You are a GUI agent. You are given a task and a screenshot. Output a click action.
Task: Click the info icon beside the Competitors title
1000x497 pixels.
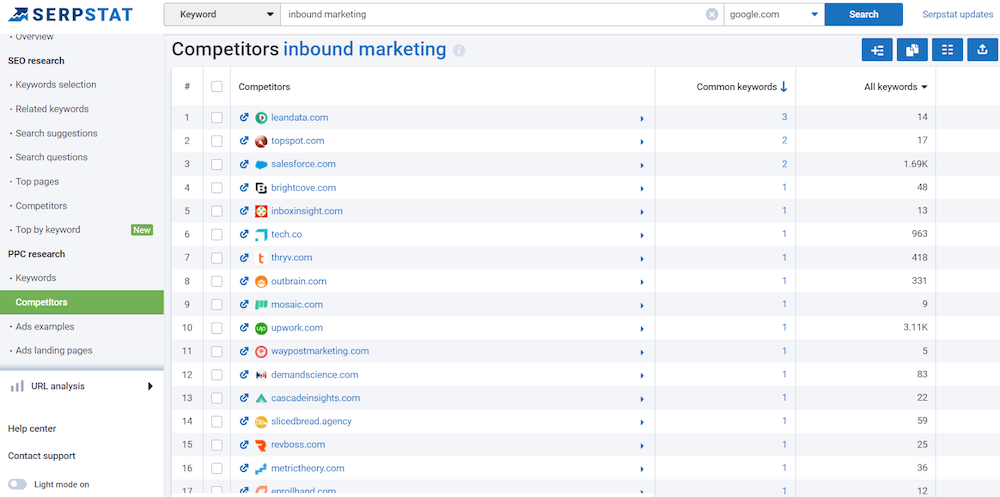(x=459, y=51)
